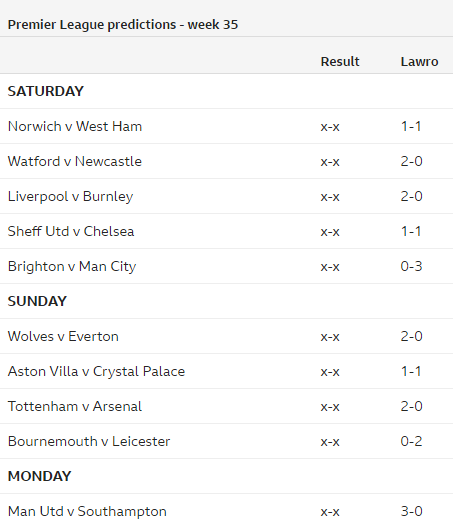The height and width of the screenshot is (528, 453).
Task: Click the SATURDAY section heading
Action: pyautogui.click(x=45, y=91)
